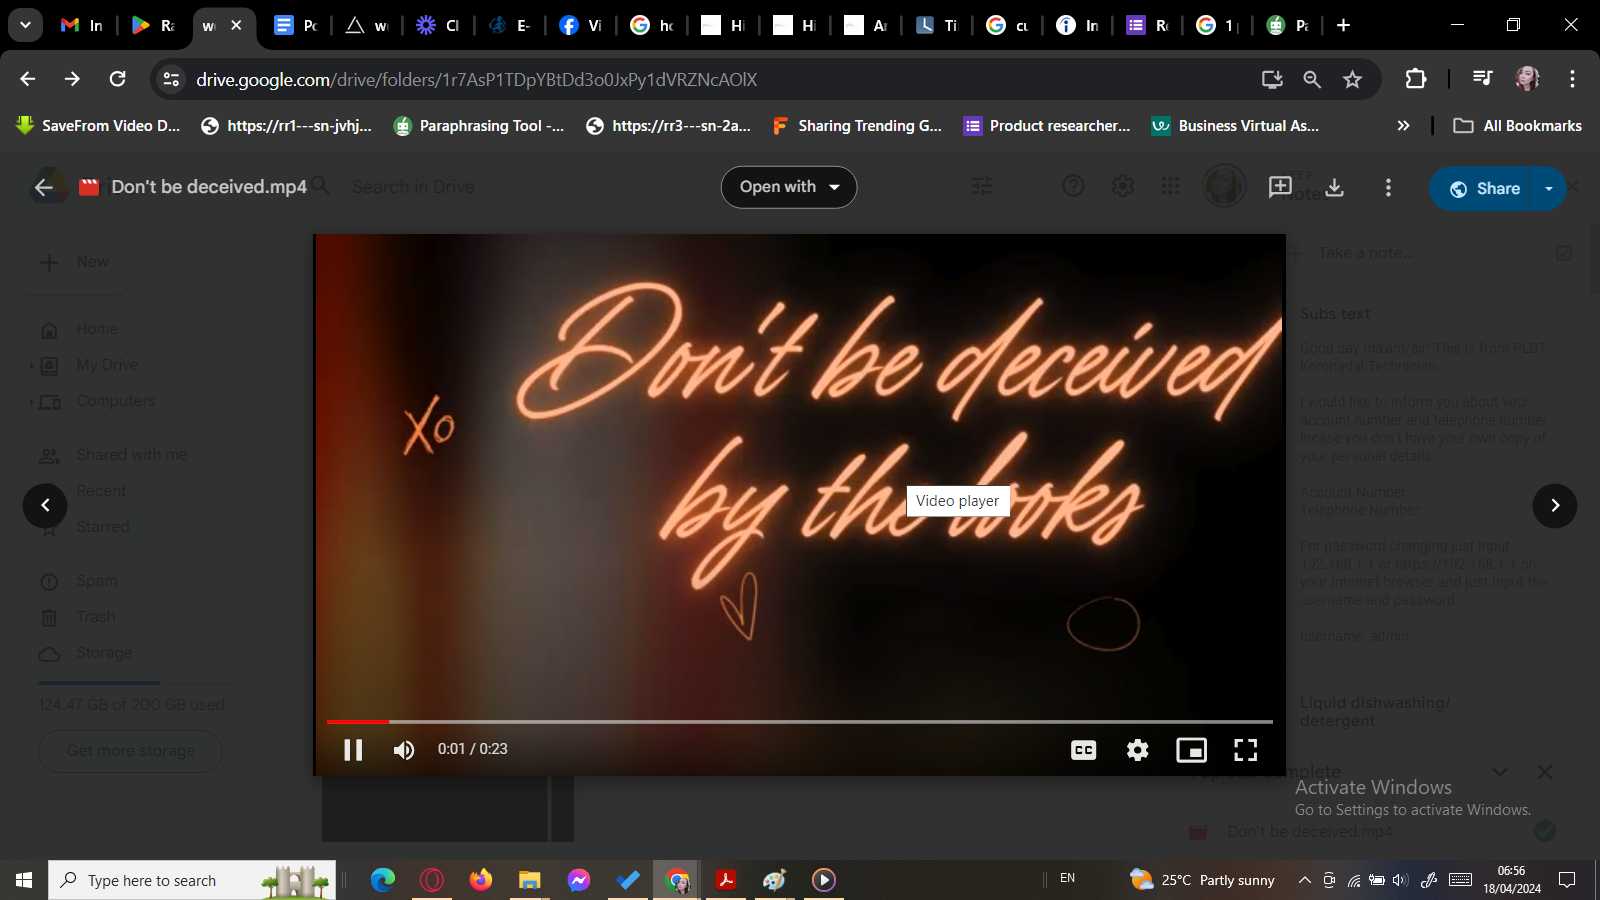Open the weather widget showing 25°C
Image resolution: width=1600 pixels, height=900 pixels.
[1202, 880]
